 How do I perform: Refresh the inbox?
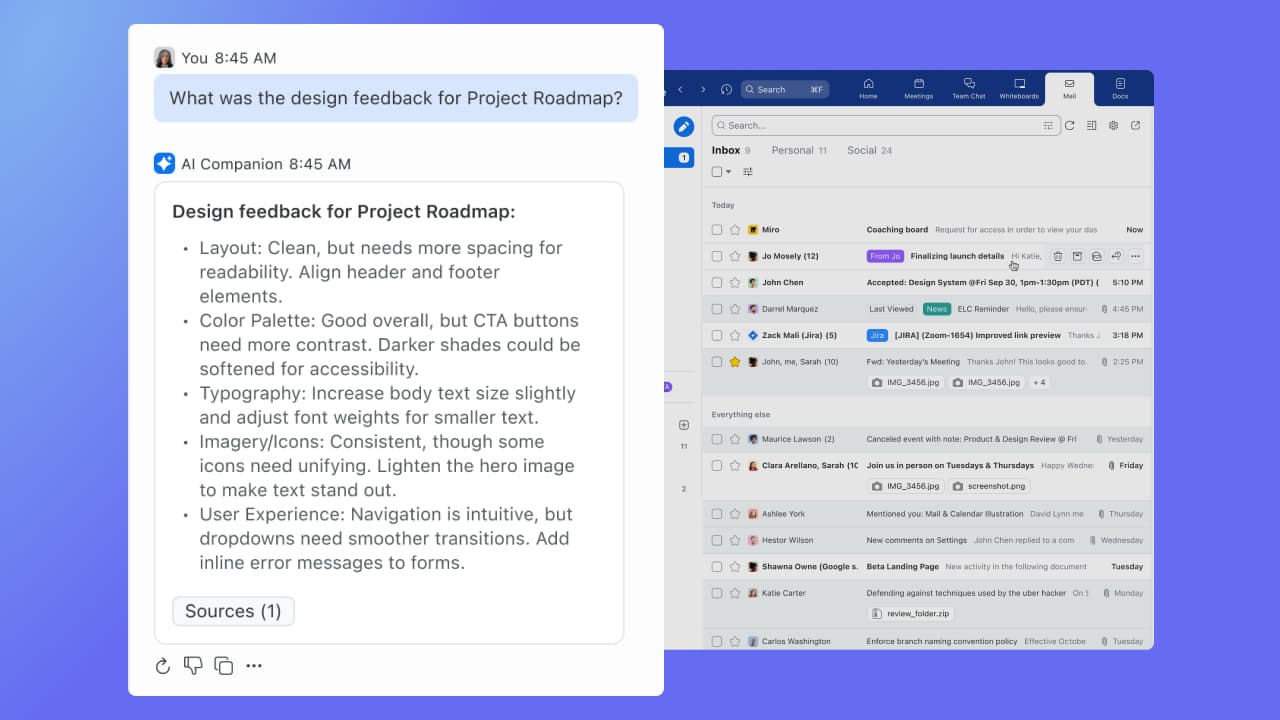tap(1069, 125)
